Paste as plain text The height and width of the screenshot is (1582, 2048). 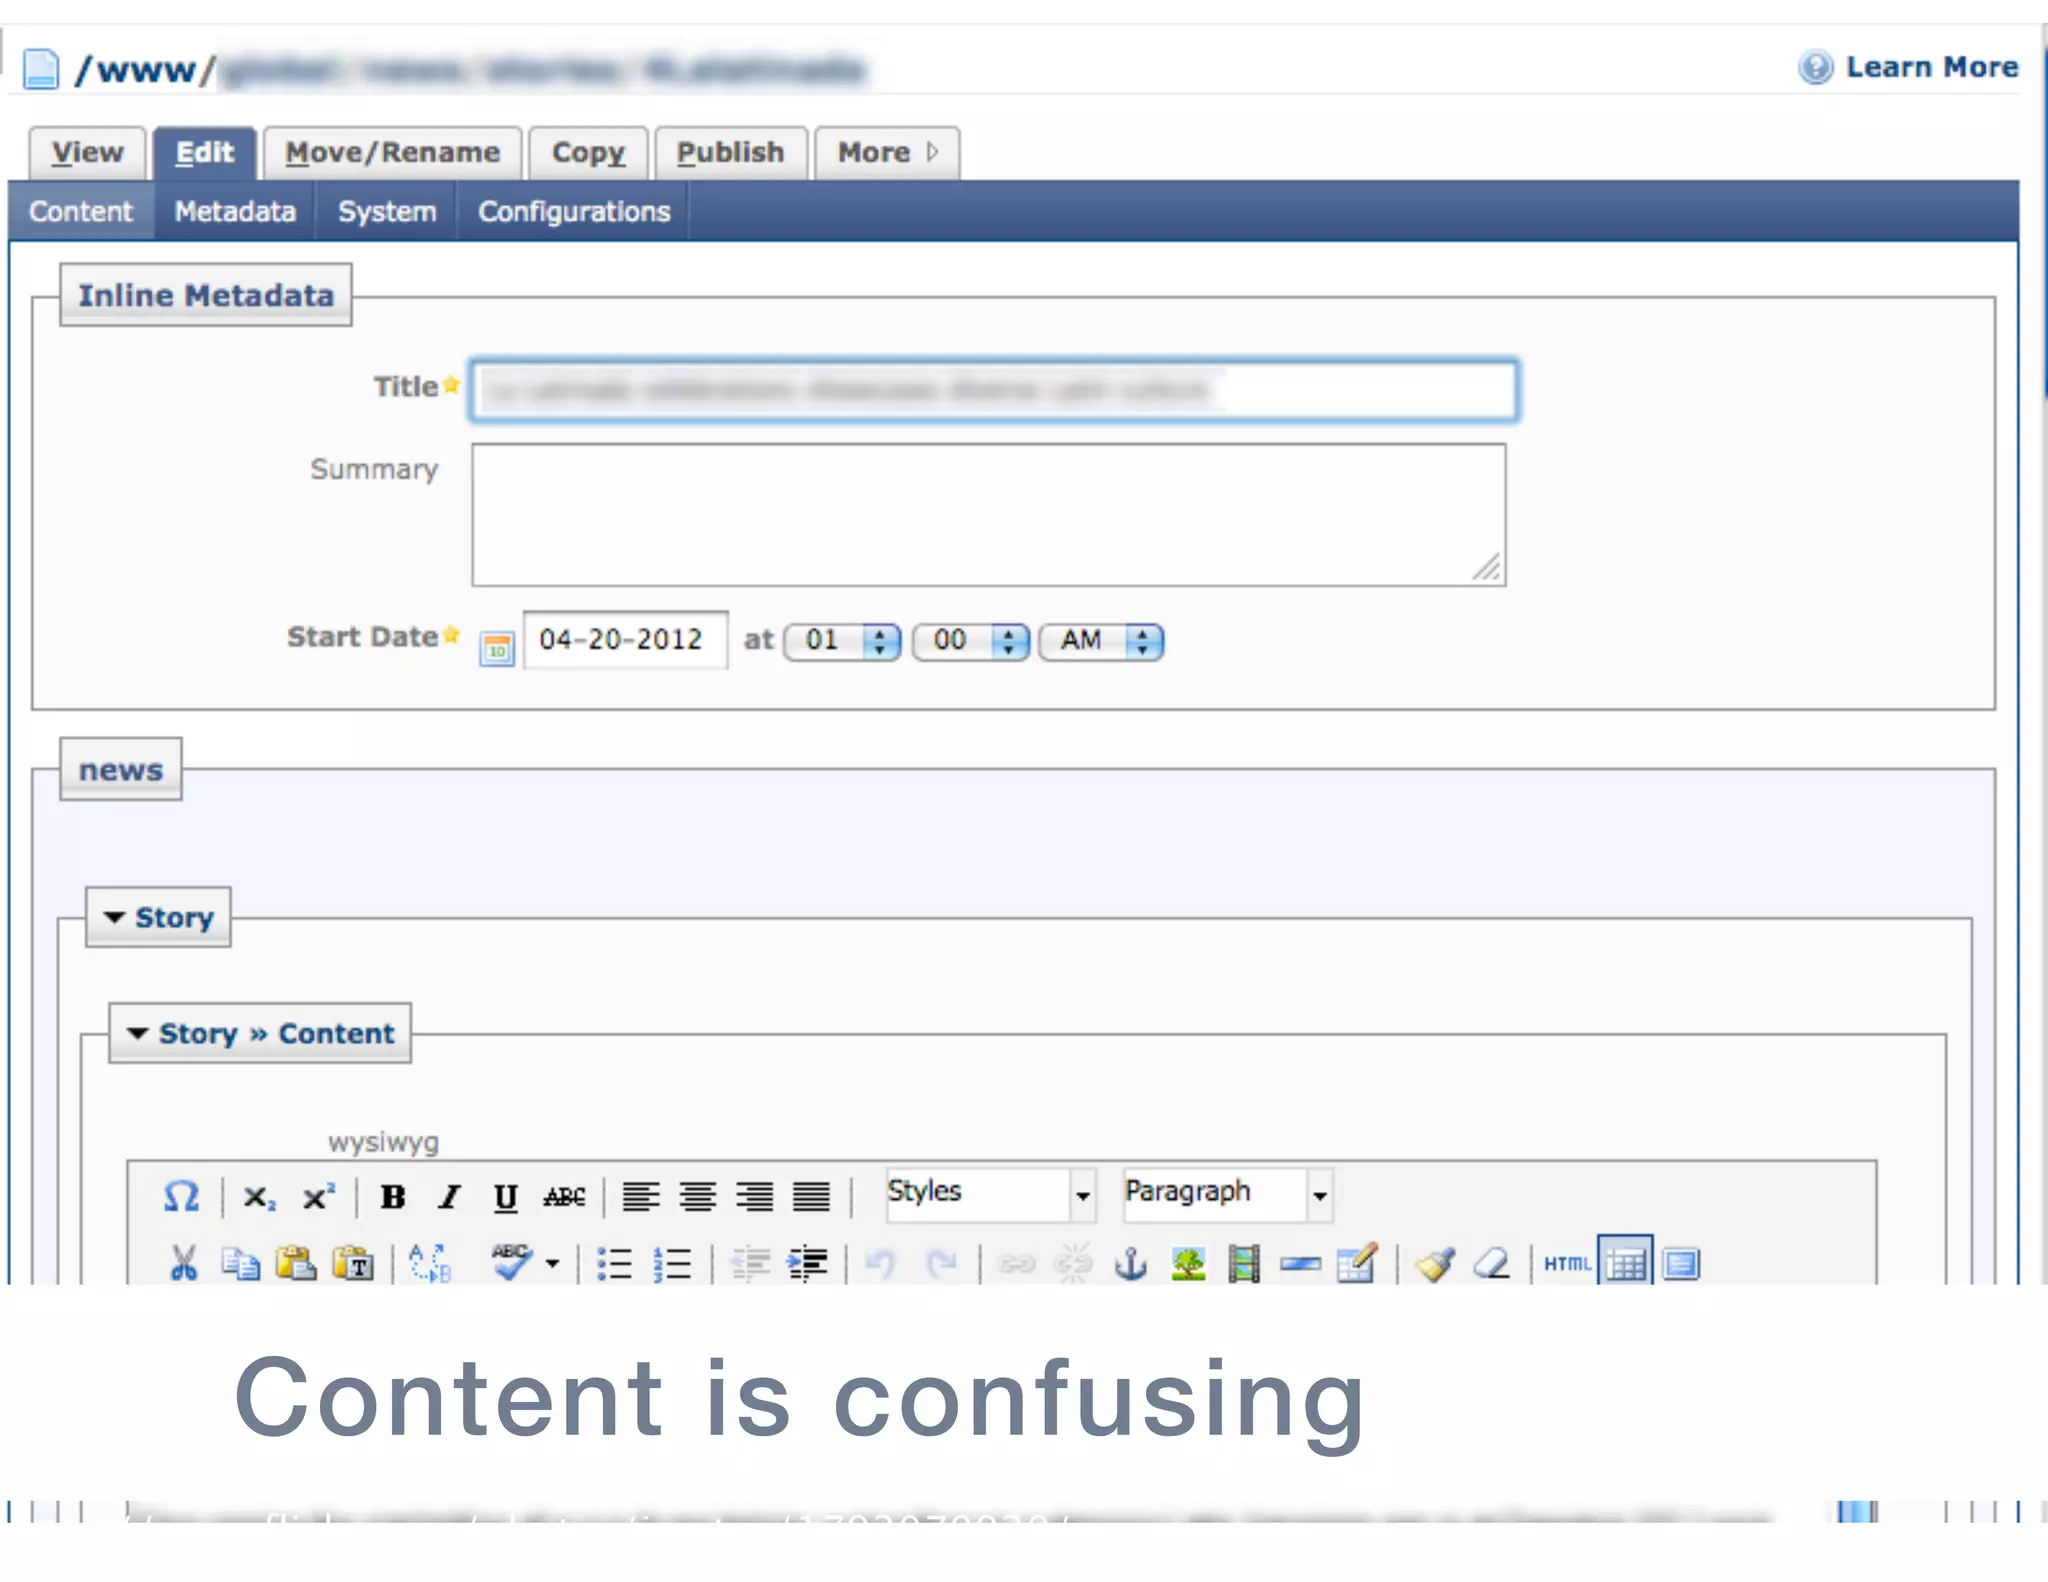pyautogui.click(x=353, y=1264)
